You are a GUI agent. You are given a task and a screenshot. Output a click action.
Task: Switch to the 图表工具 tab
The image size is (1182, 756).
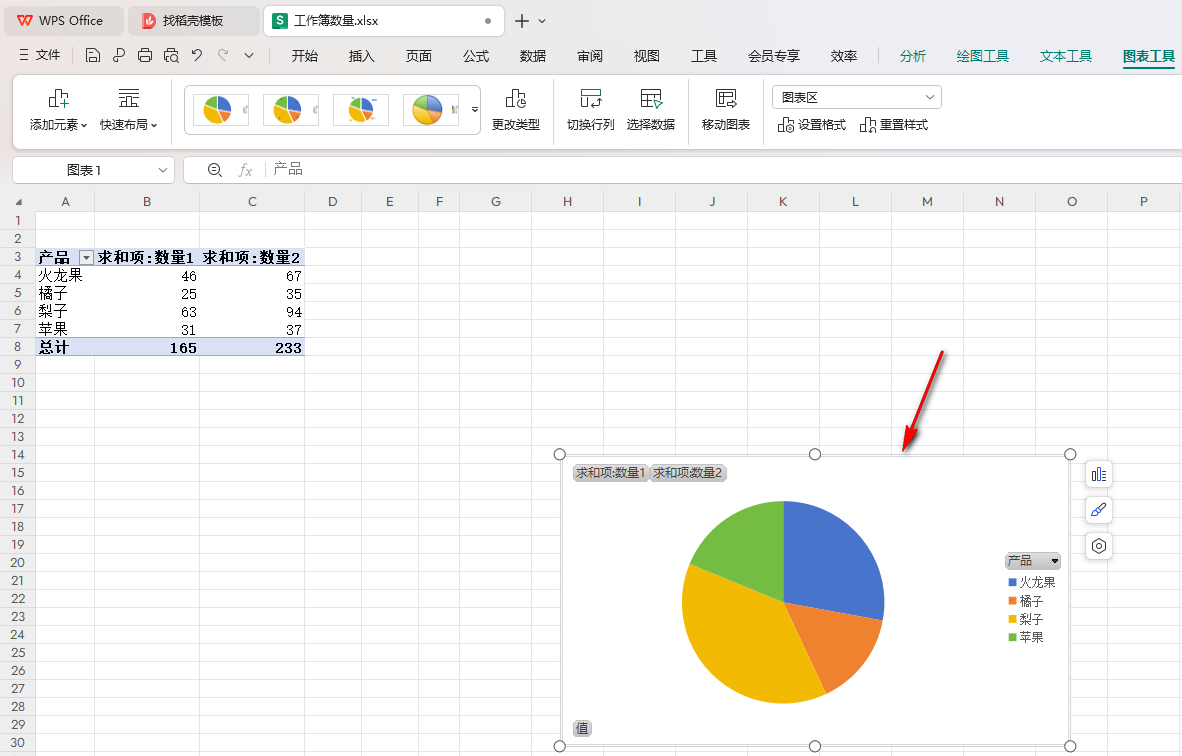[x=1149, y=56]
